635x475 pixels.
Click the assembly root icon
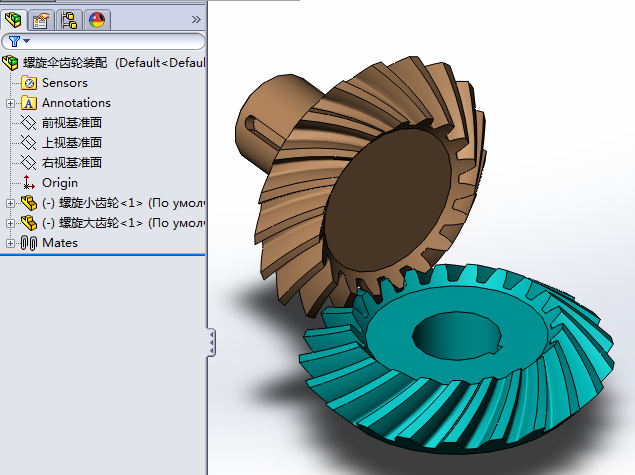[x=10, y=63]
